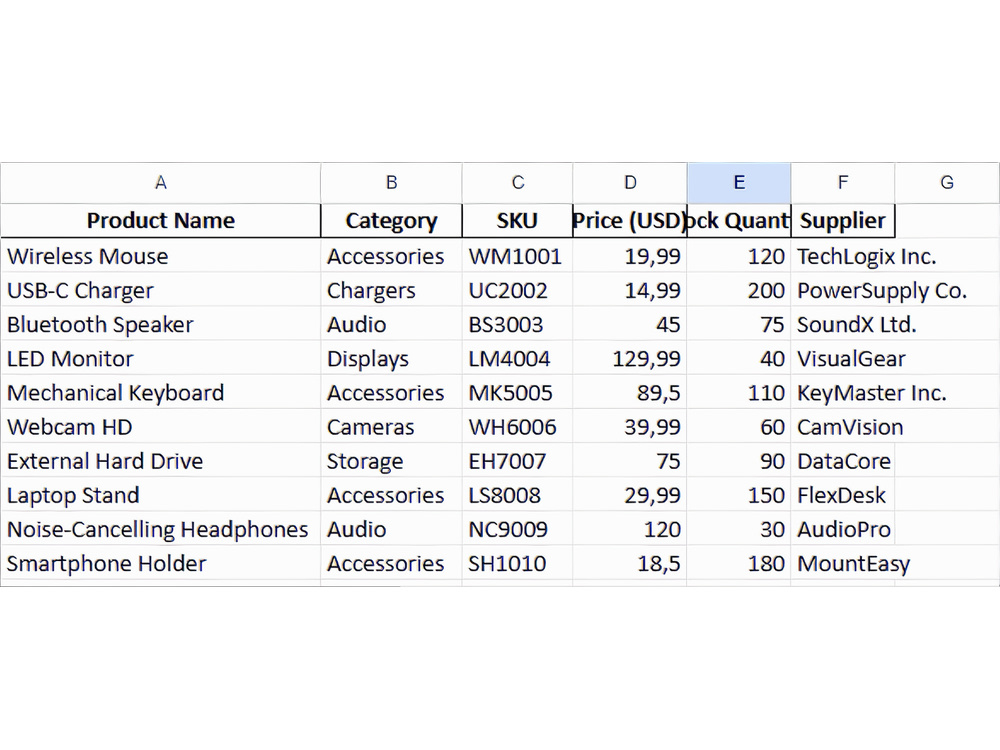
Task: Click supplier cell CamVision
Action: coord(843,427)
